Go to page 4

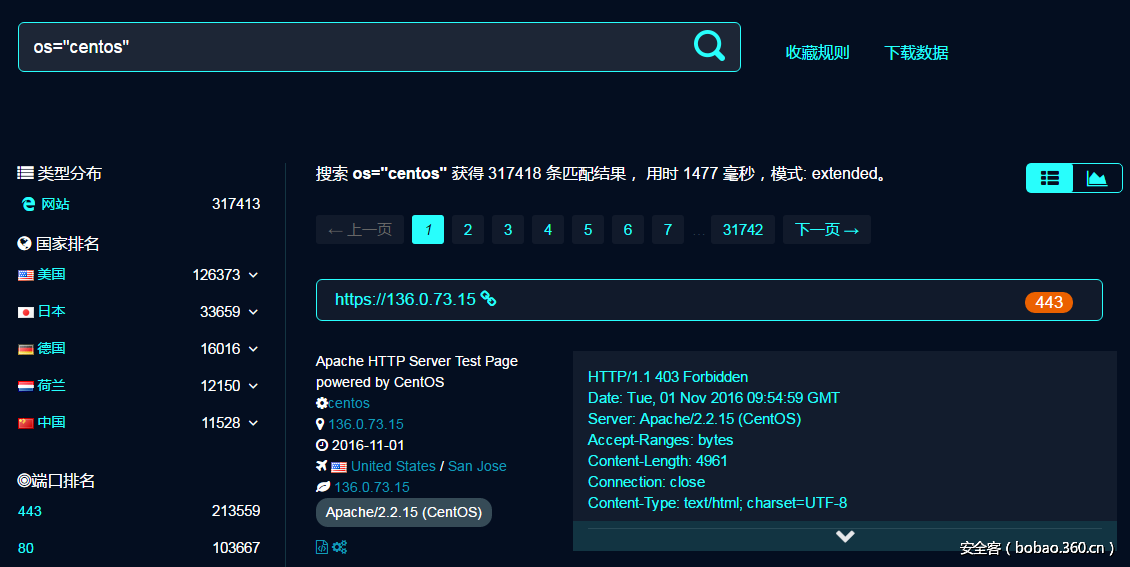click(548, 230)
